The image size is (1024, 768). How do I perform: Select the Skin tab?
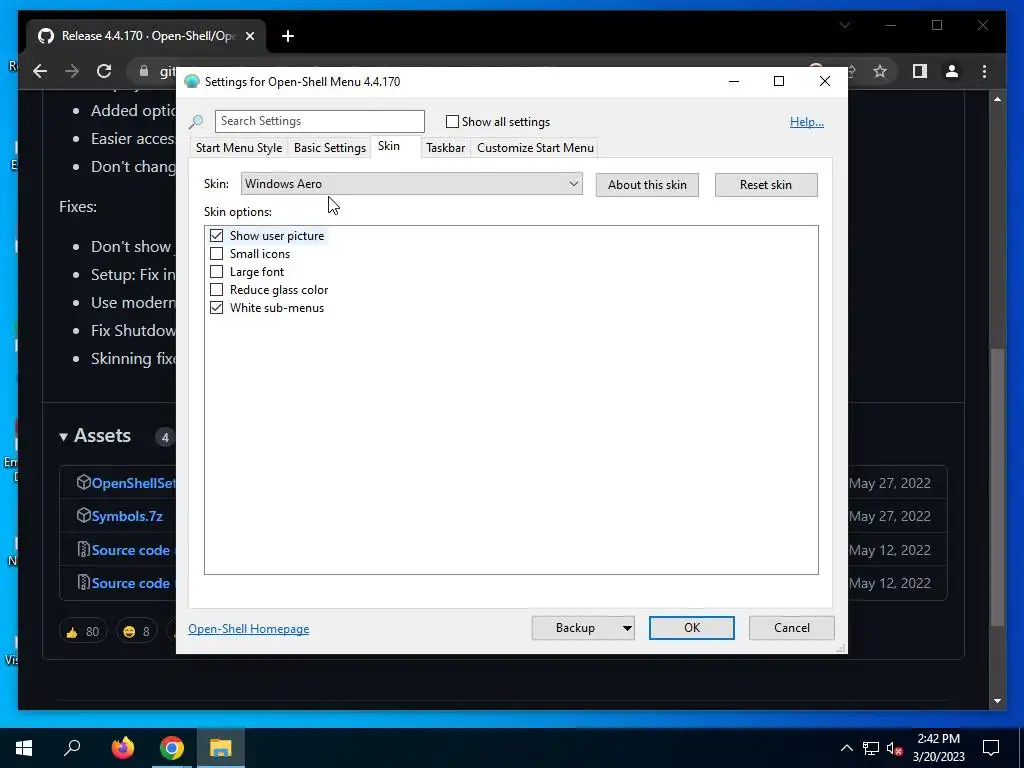tap(389, 146)
